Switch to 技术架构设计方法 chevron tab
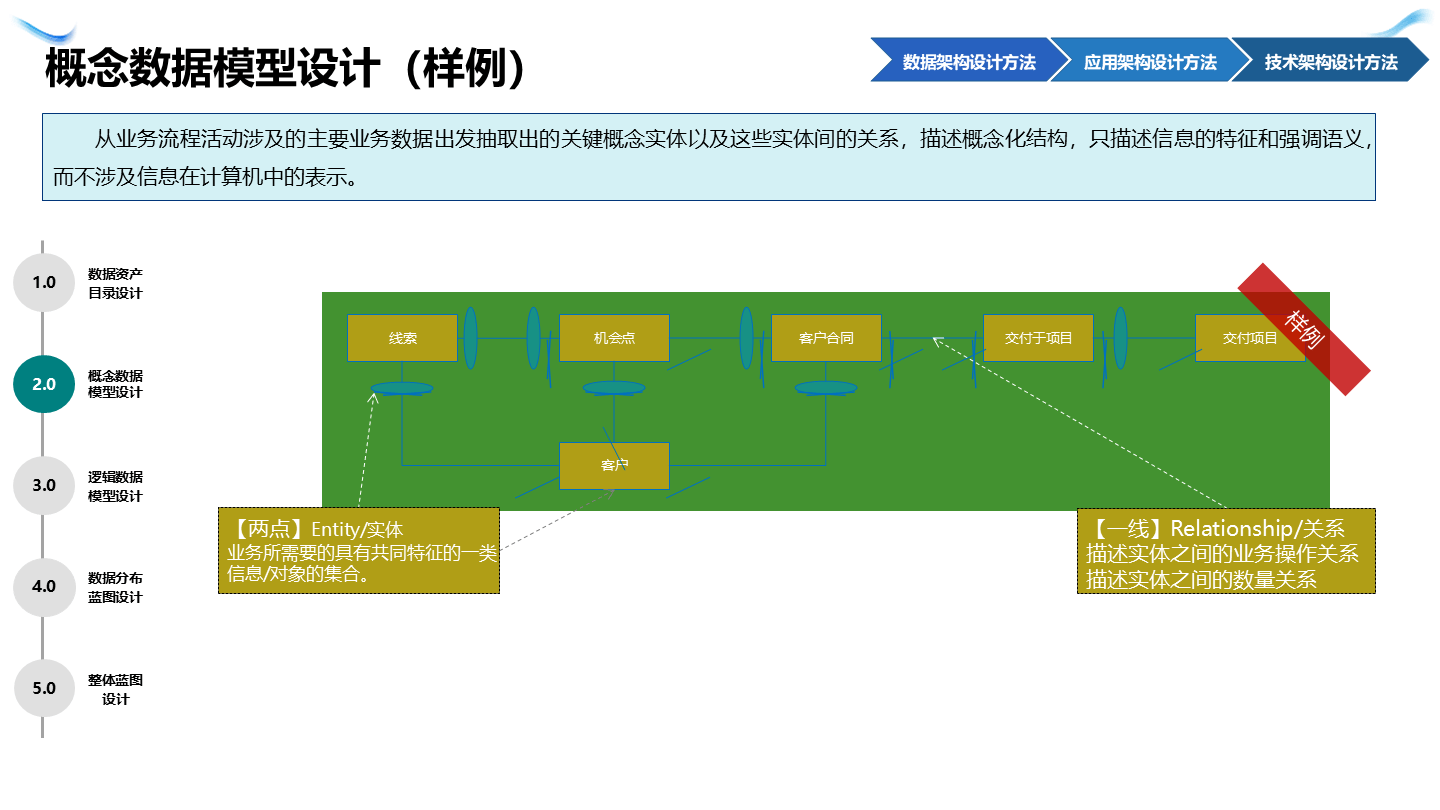 1330,60
